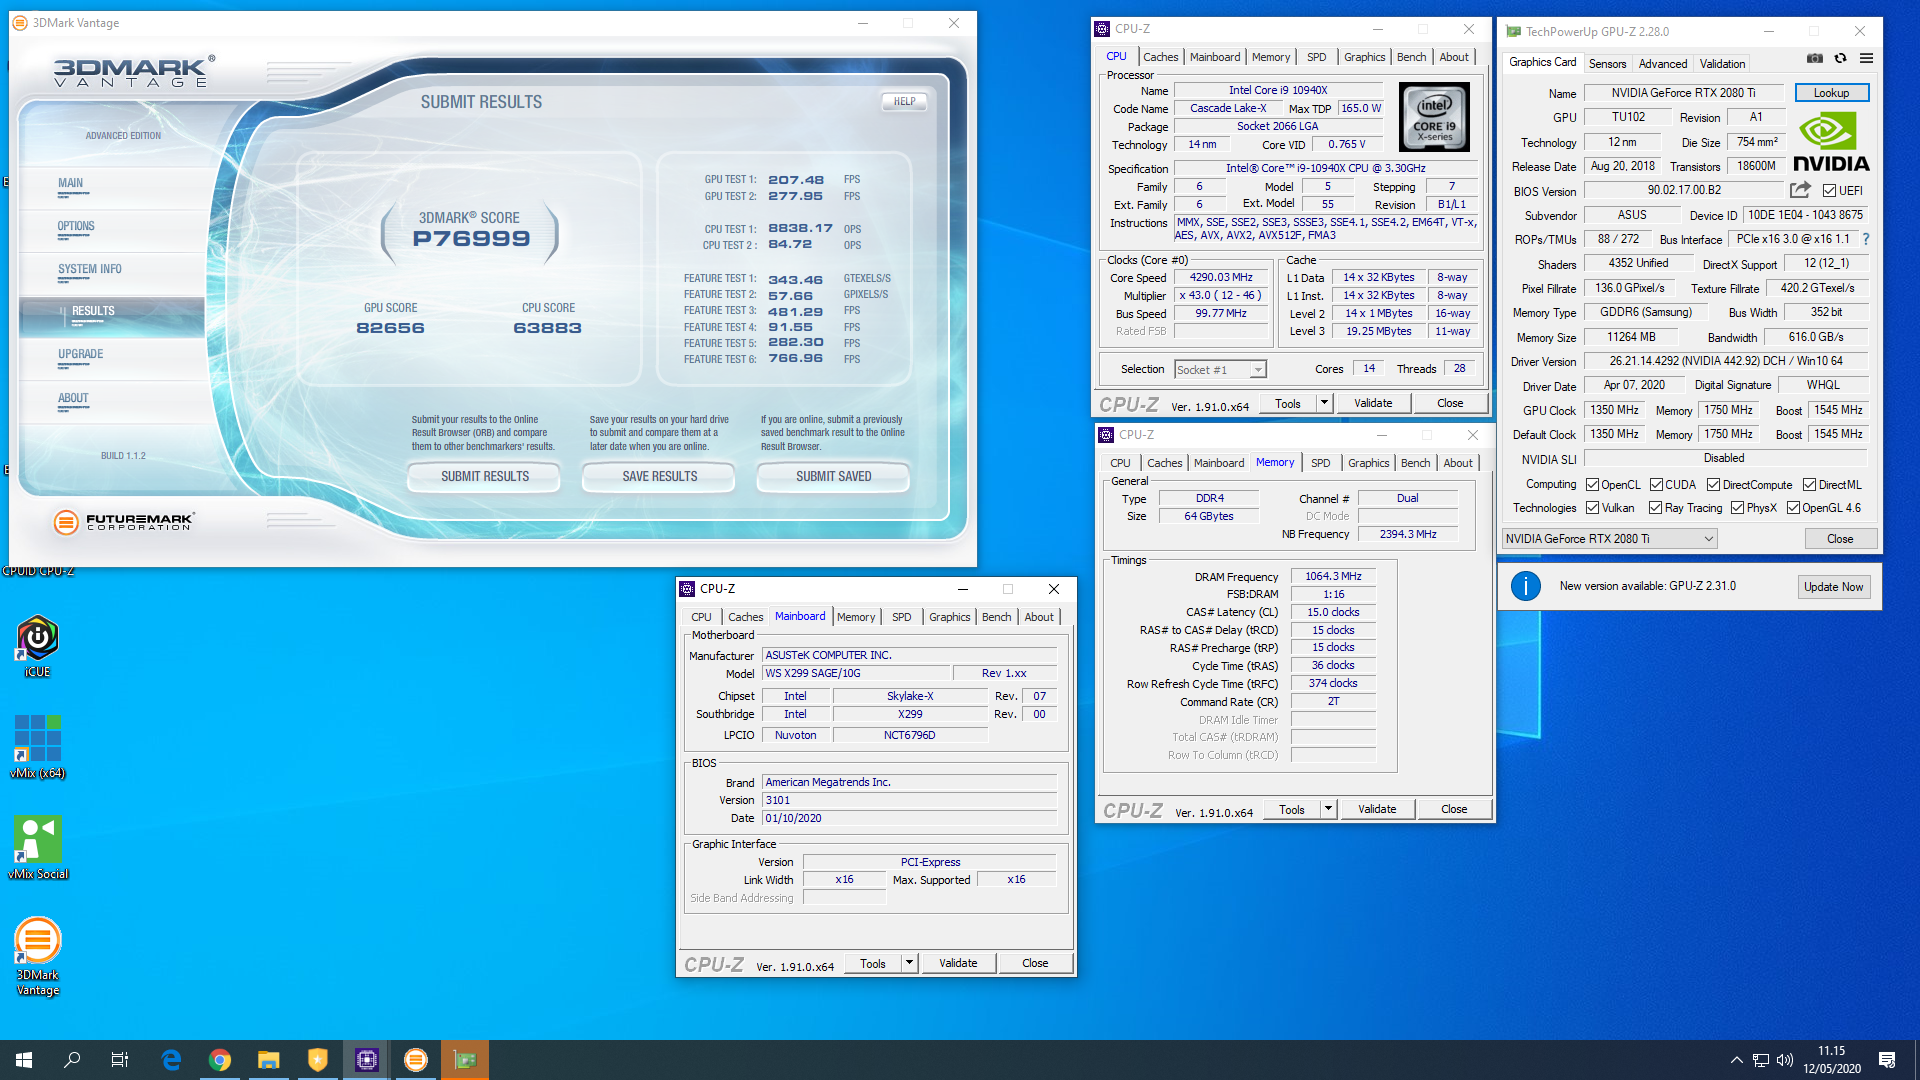Click the Intel Core i9 badge
Screen dimensions: 1920x1080
(1434, 118)
